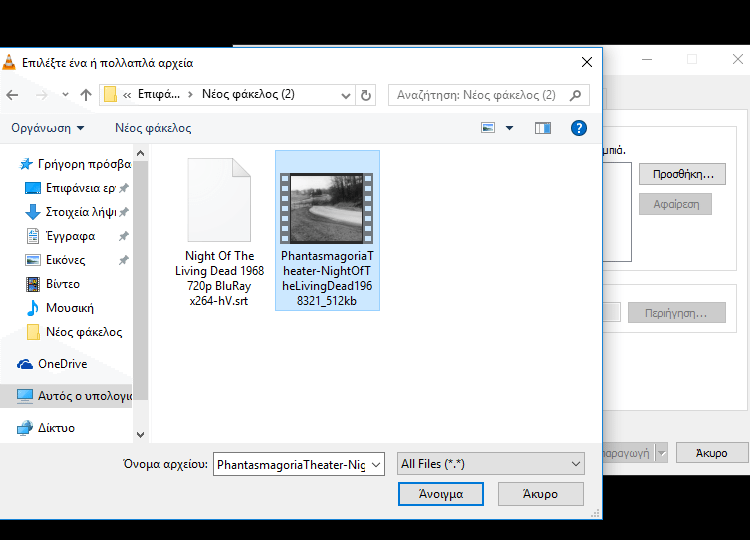Go up one folder level
750x540 pixels.
point(86,95)
